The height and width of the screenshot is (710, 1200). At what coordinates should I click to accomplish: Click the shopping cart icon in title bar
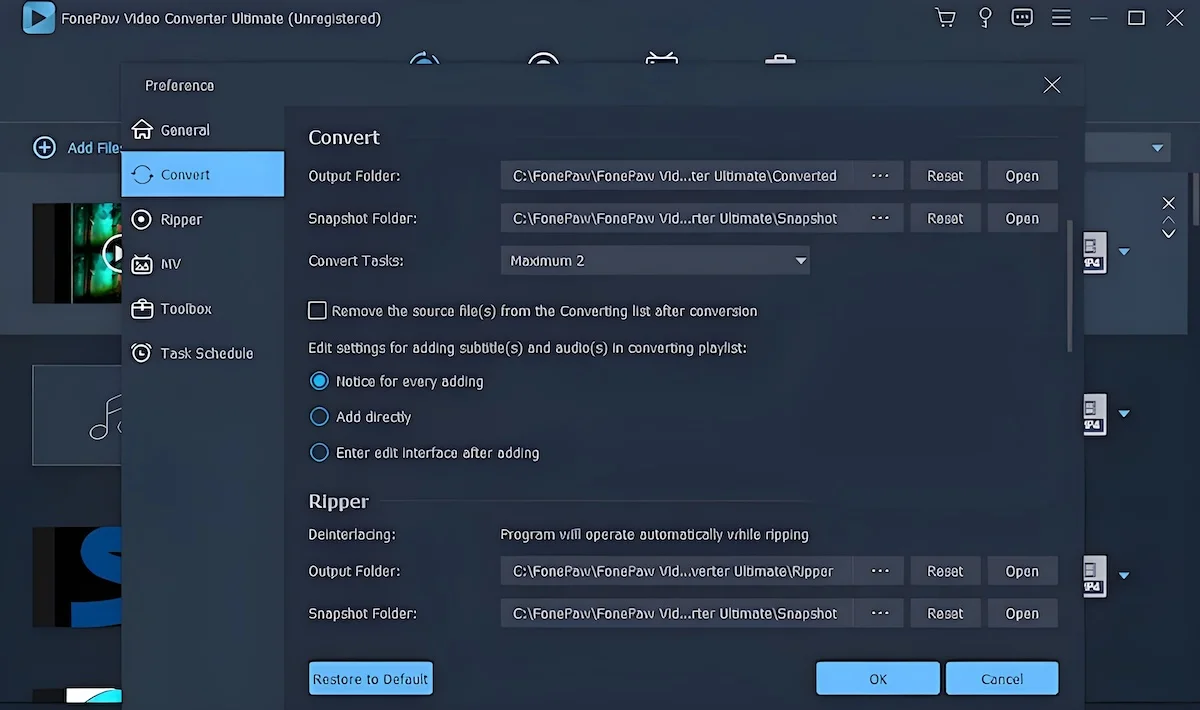point(944,18)
